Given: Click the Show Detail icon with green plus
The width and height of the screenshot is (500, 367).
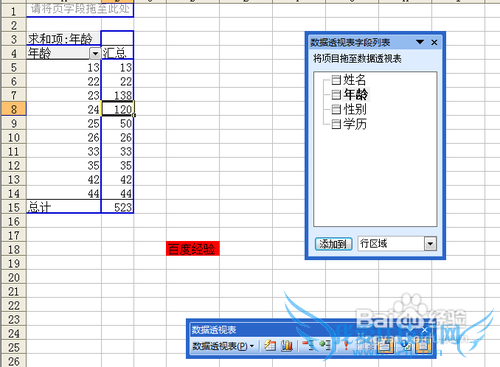Looking at the screenshot, I should coord(325,346).
